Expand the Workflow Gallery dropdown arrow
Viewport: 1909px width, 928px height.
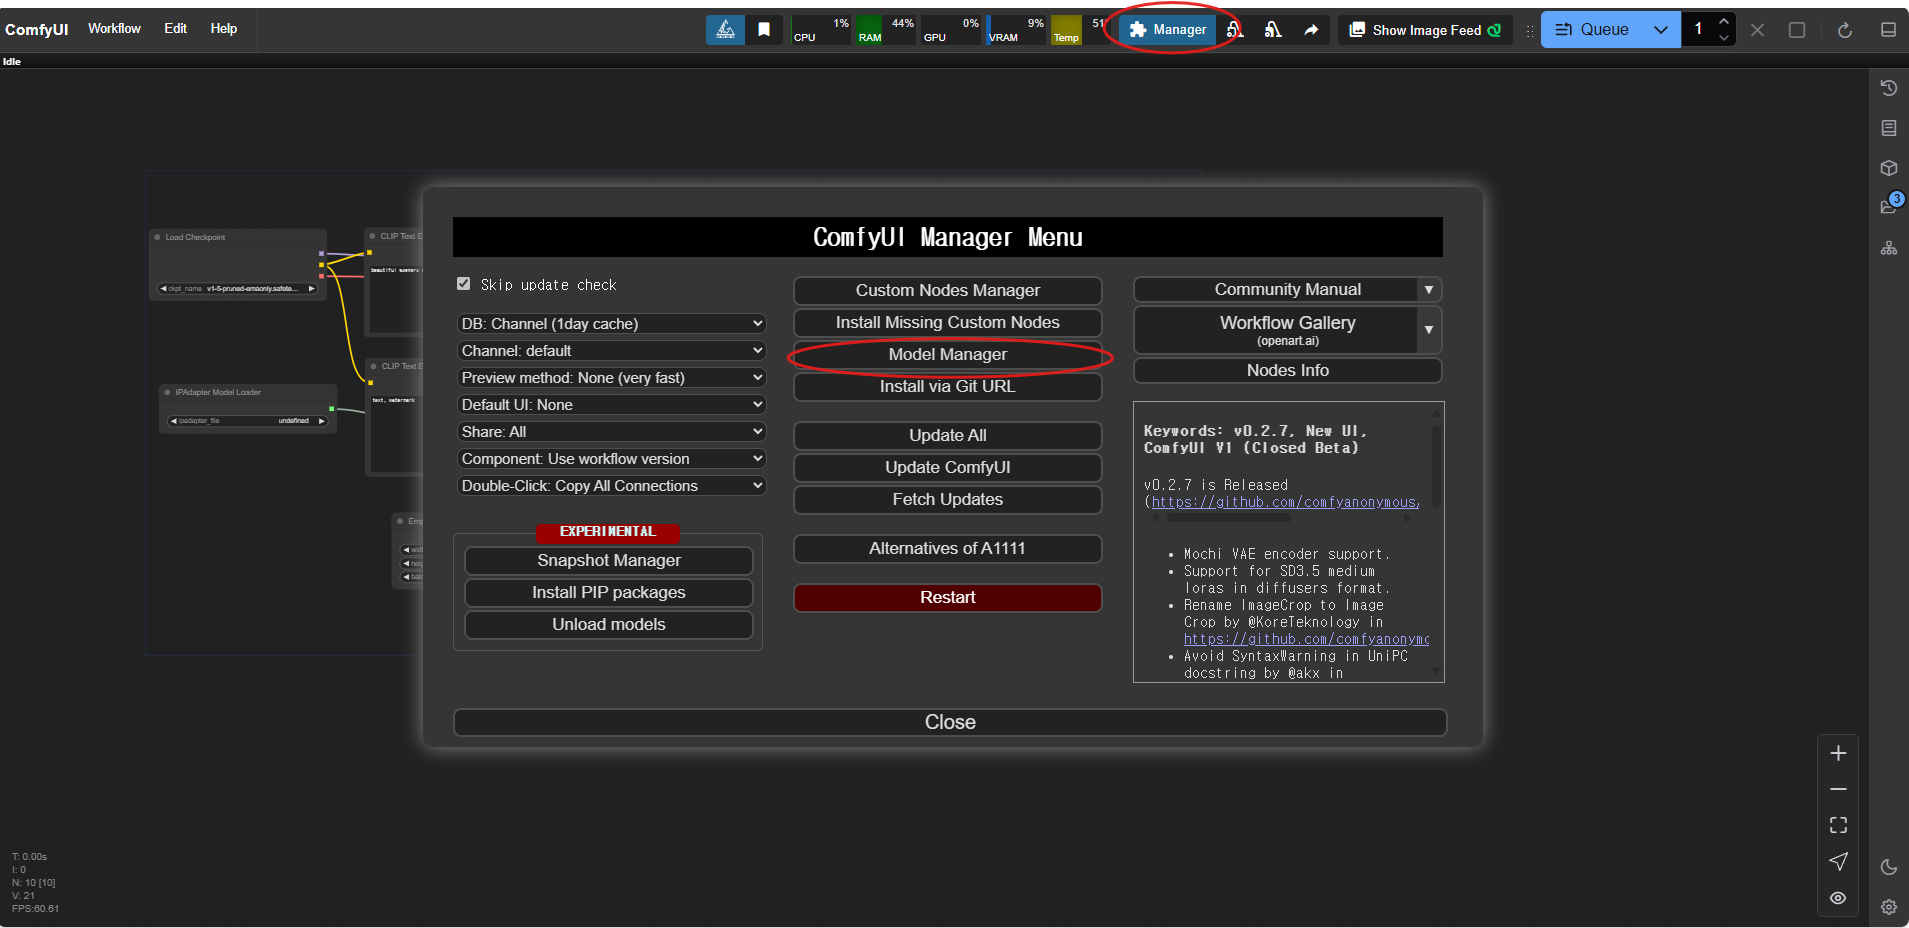[1429, 330]
